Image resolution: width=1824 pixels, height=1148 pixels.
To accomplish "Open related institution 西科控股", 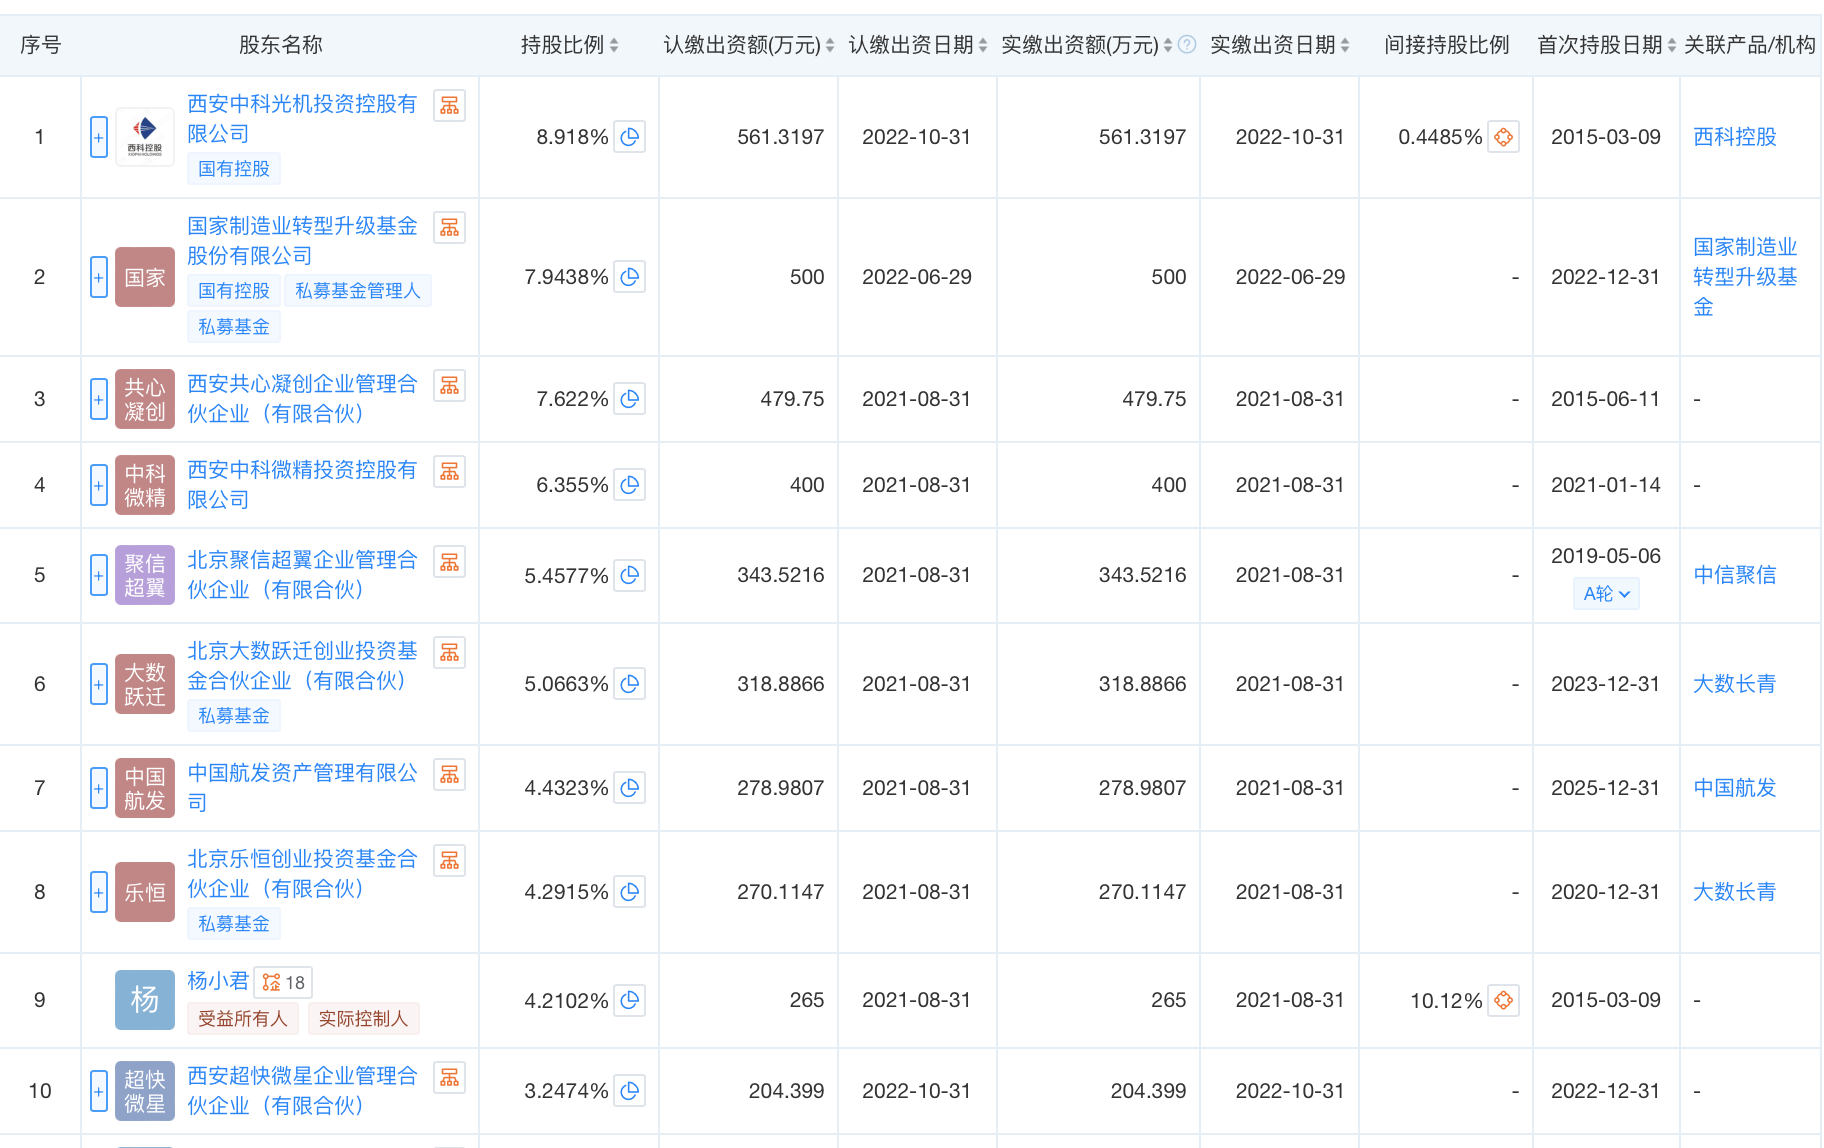I will pyautogui.click(x=1735, y=137).
